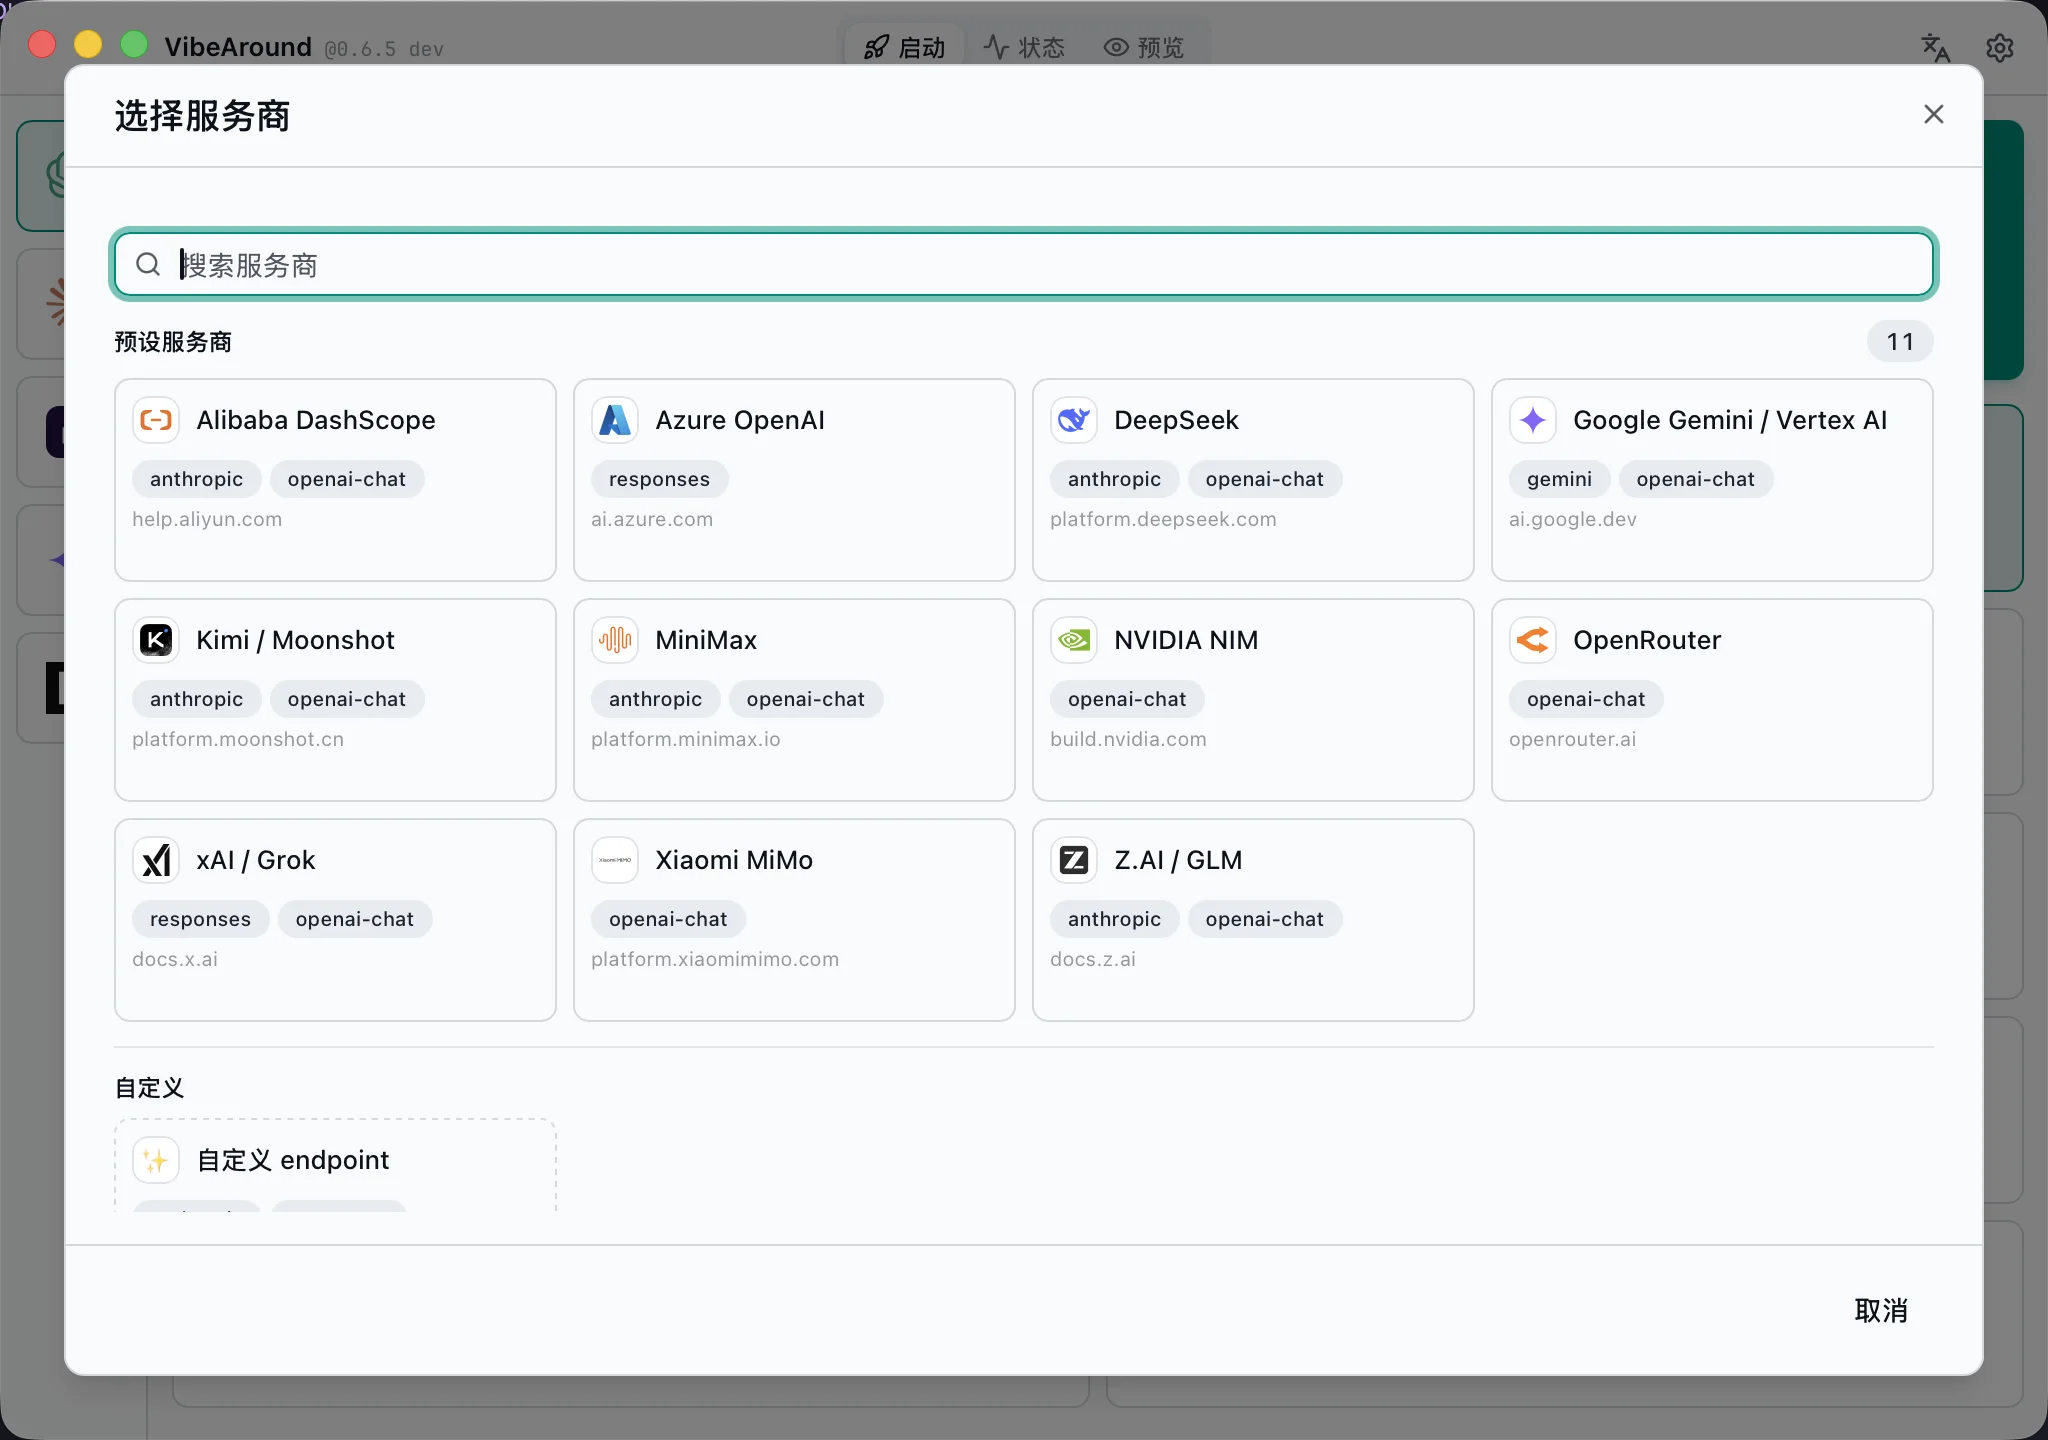2048x1440 pixels.
Task: Click the openai-chat tag on Alibaba DashScope
Action: click(x=347, y=479)
